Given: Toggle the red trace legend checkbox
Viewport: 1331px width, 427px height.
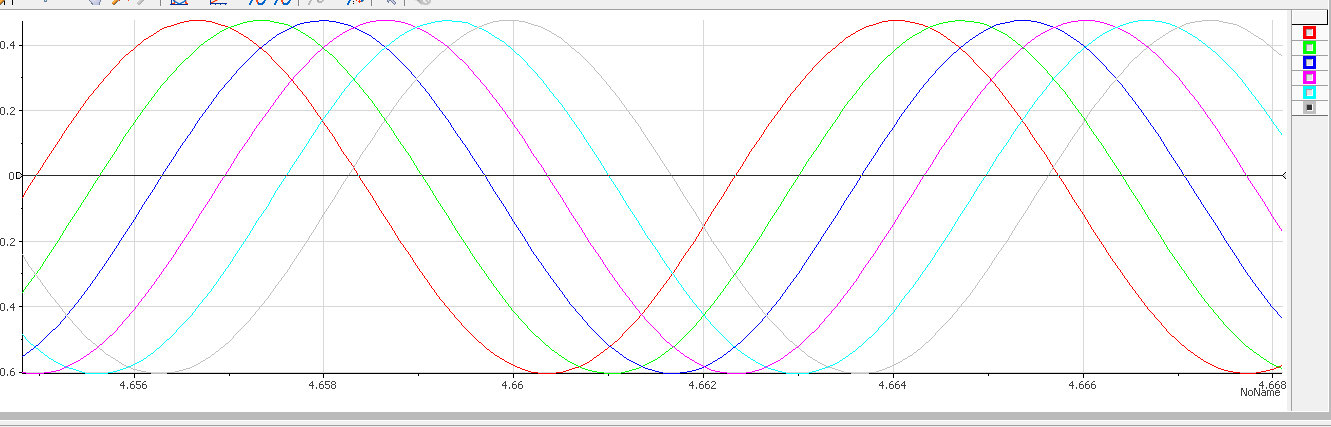Looking at the screenshot, I should [1309, 33].
